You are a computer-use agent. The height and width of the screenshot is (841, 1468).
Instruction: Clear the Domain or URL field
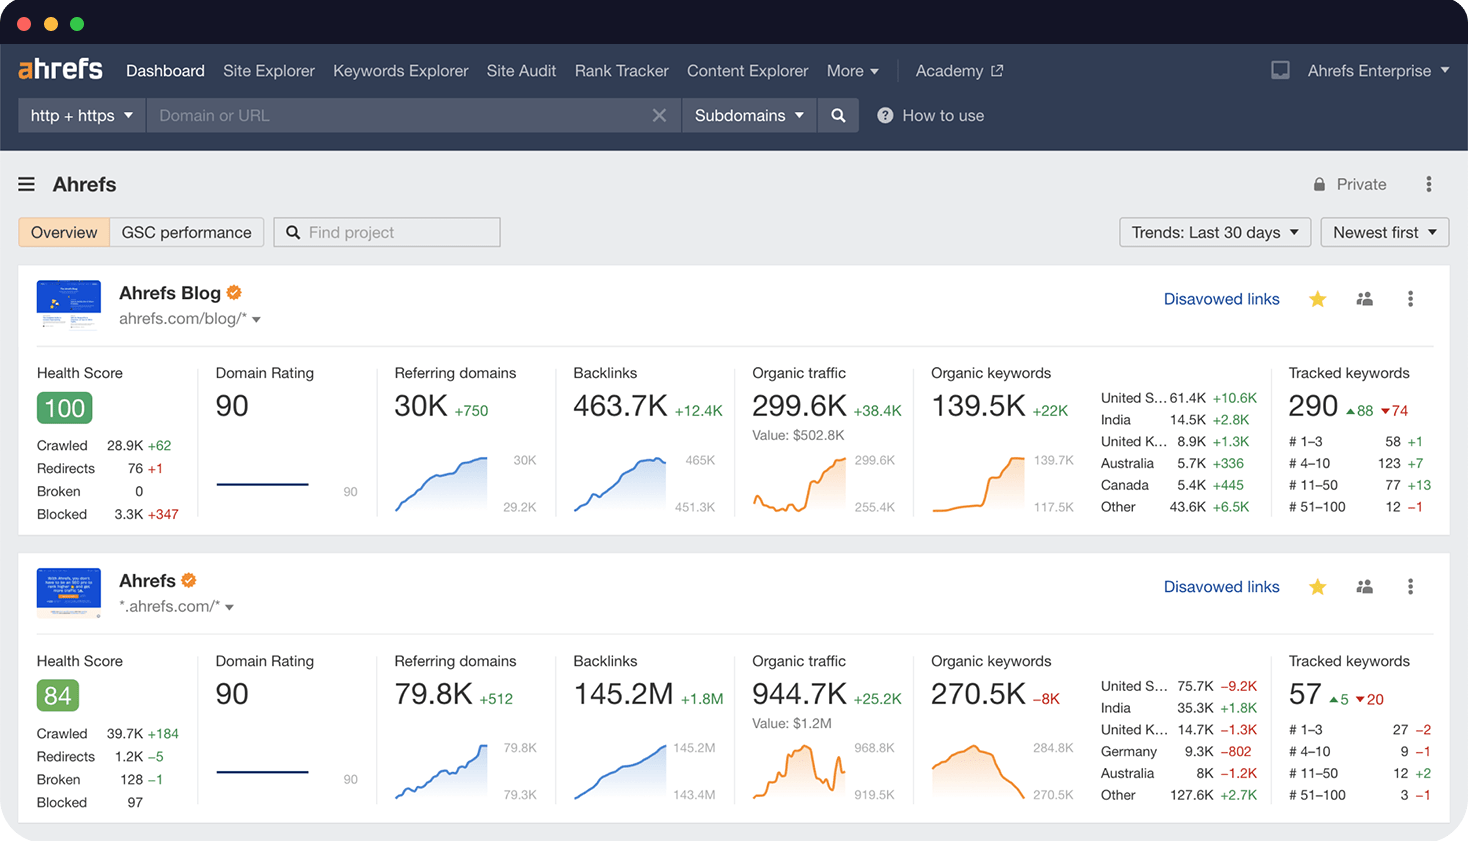[x=659, y=115]
